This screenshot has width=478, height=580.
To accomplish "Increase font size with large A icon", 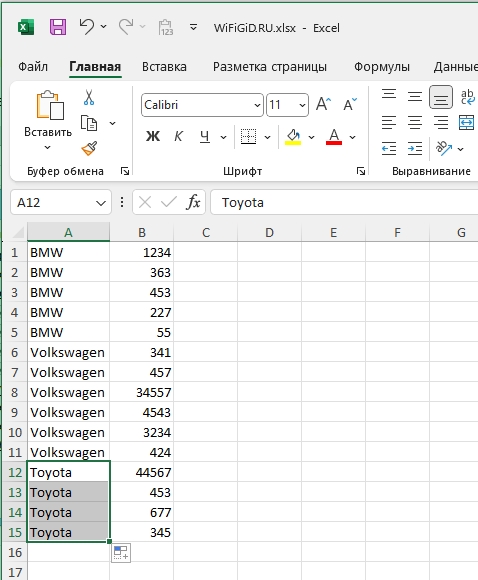I will pyautogui.click(x=323, y=104).
